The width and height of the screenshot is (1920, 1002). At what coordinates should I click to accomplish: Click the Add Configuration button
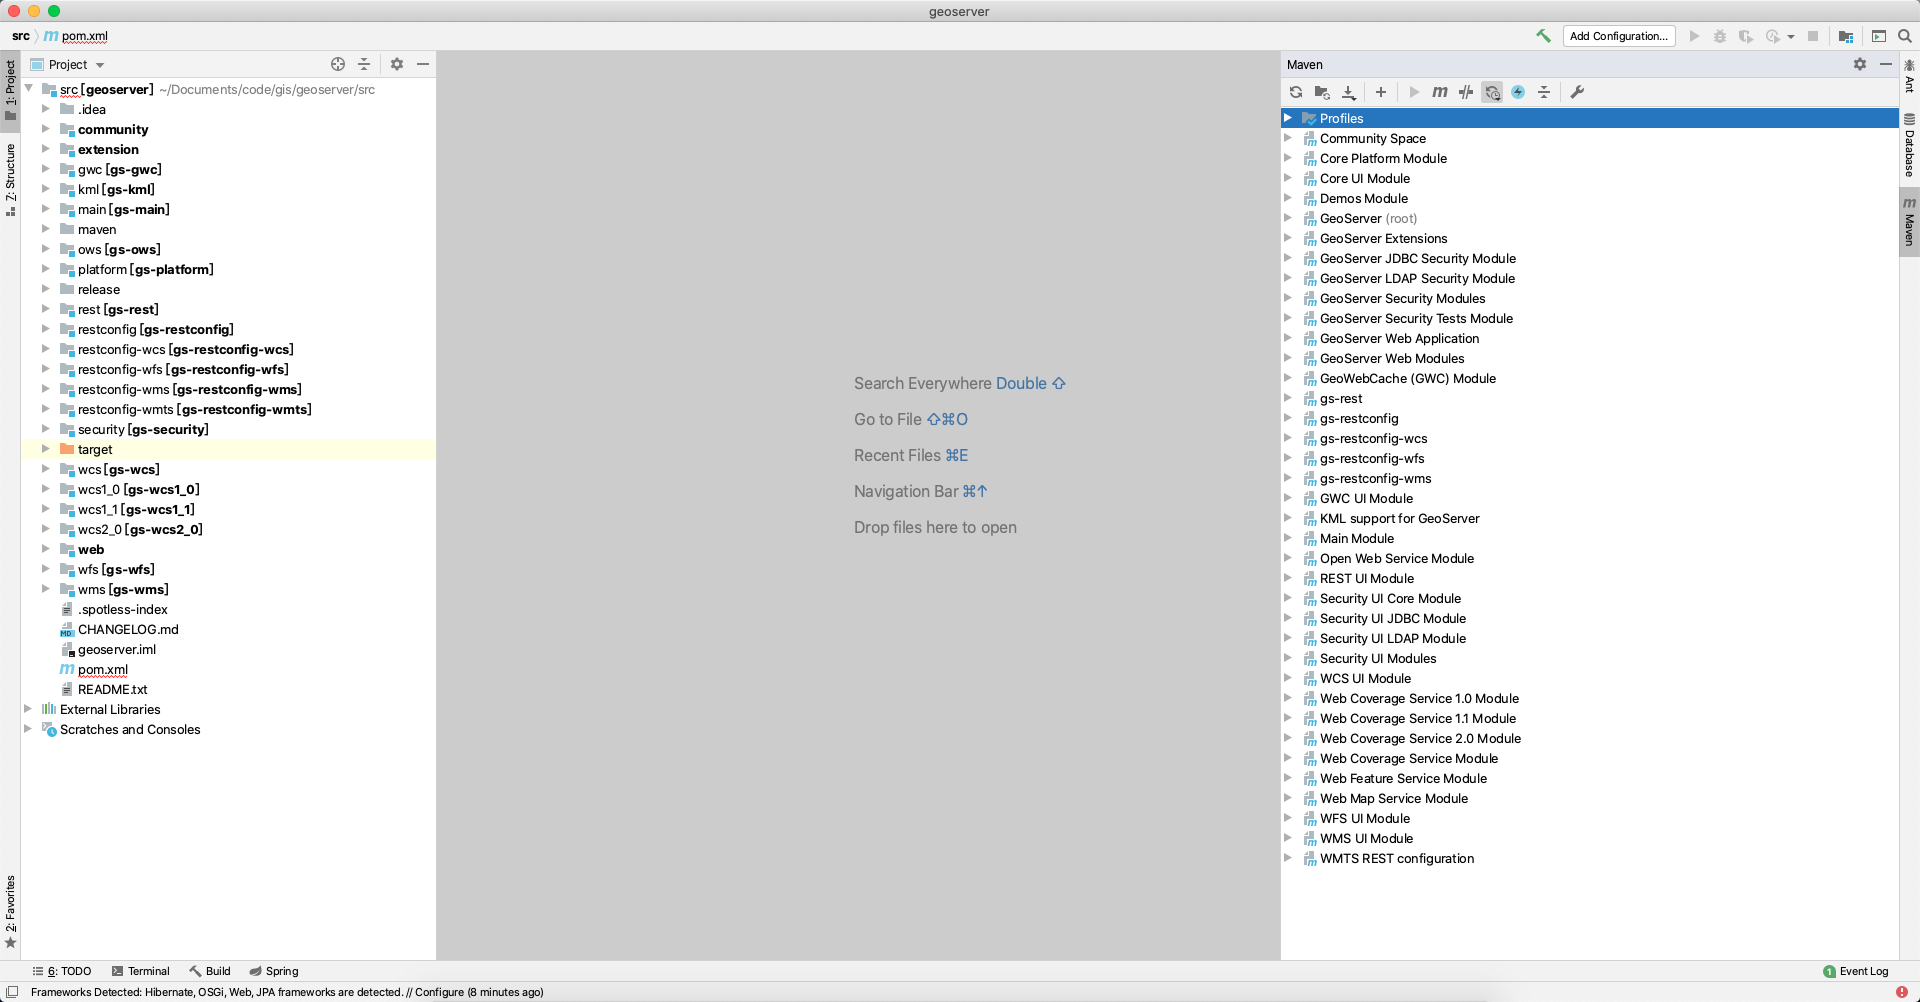point(1618,36)
